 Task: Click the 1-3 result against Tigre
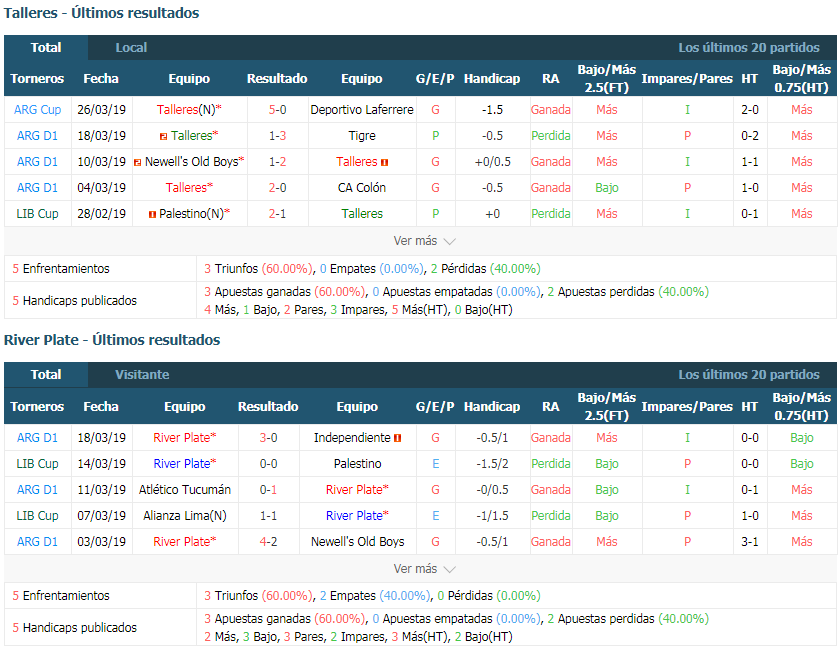click(277, 136)
